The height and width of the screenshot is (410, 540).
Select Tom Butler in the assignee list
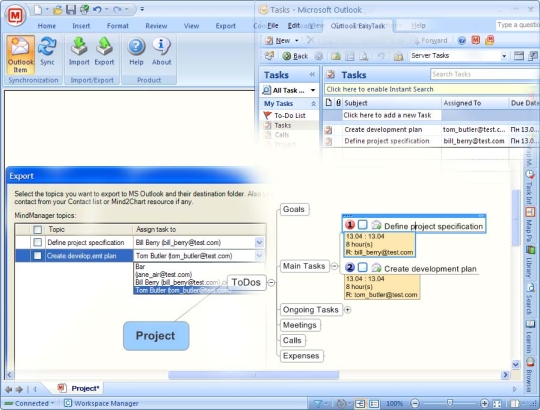point(183,291)
